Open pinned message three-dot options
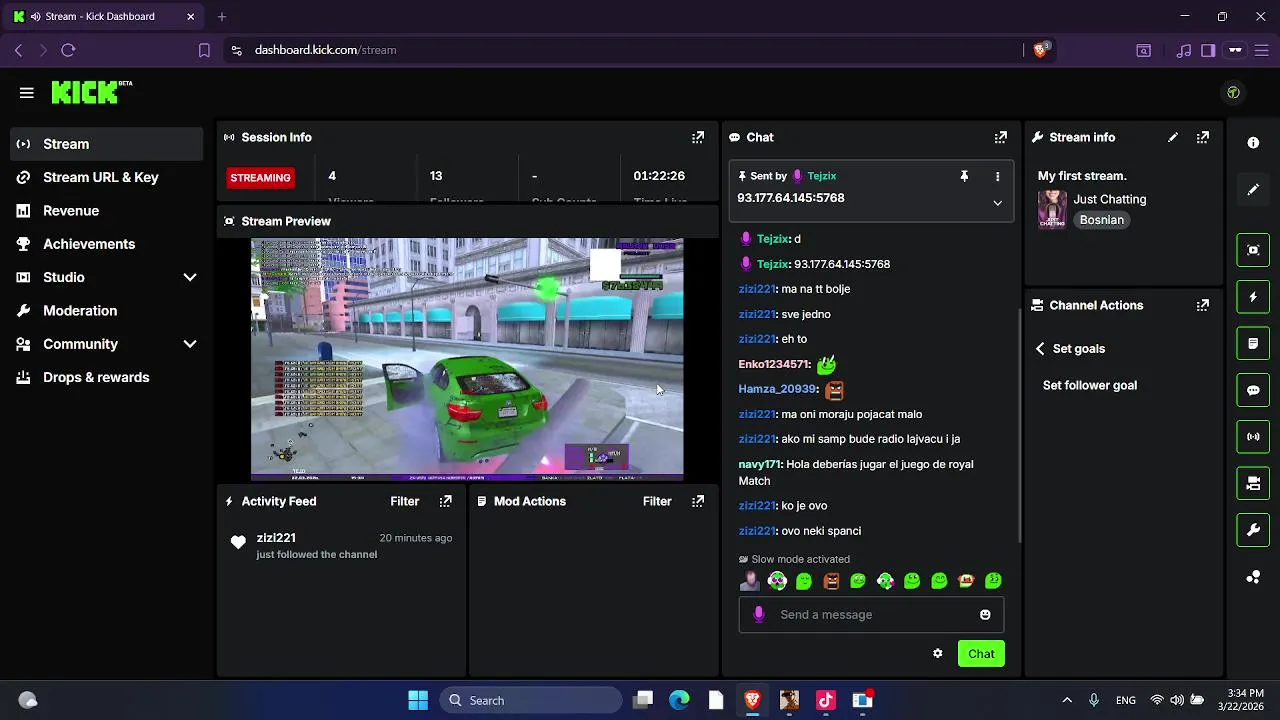The width and height of the screenshot is (1280, 720). click(x=997, y=176)
